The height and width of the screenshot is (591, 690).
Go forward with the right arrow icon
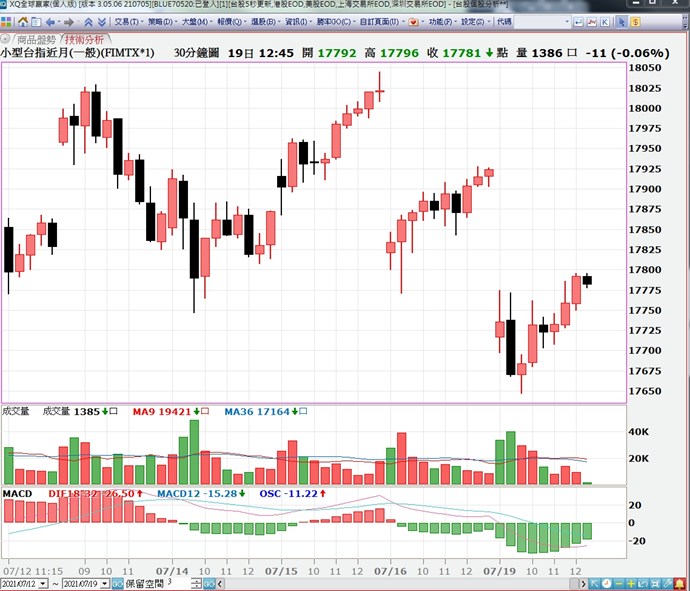(69, 22)
